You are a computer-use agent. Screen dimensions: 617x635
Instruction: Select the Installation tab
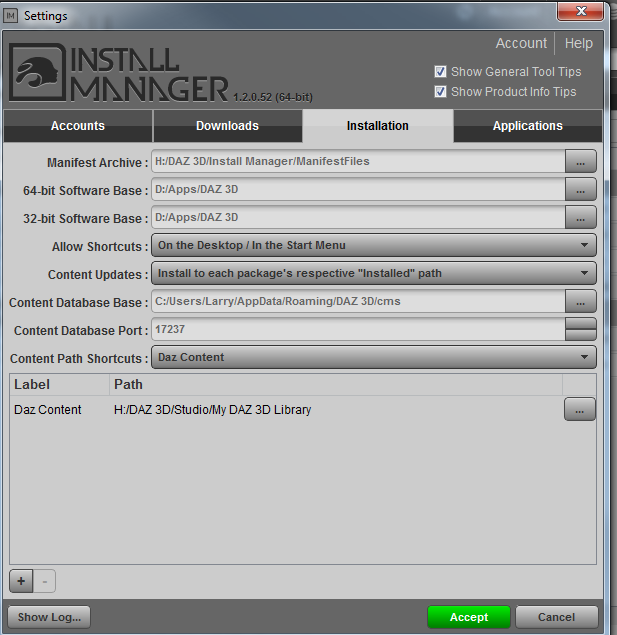pyautogui.click(x=378, y=126)
